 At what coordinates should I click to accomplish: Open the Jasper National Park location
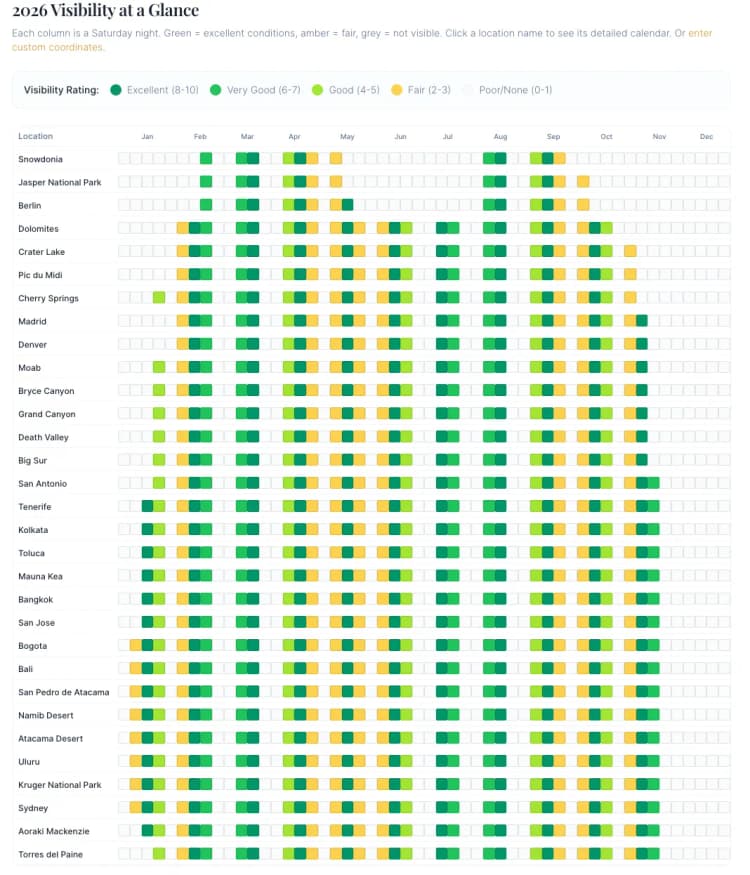click(60, 182)
